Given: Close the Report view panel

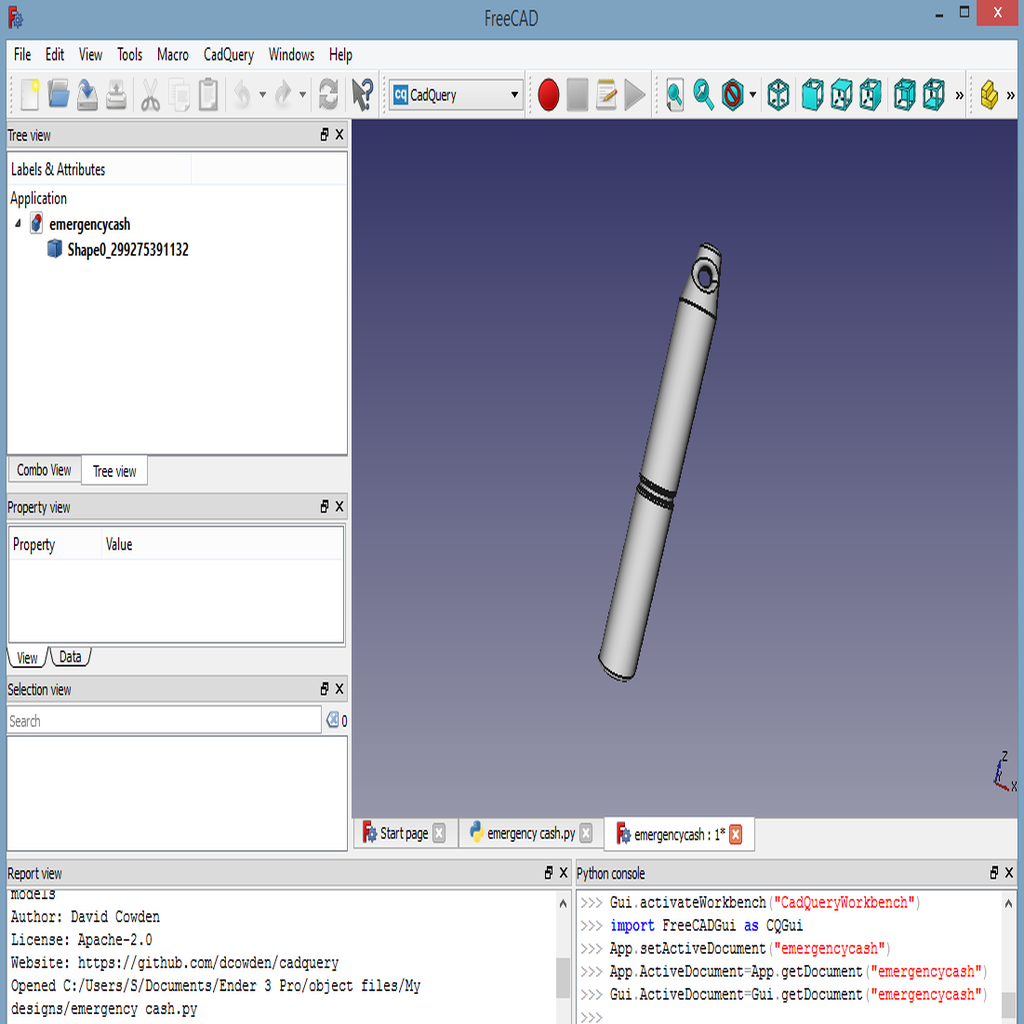Looking at the screenshot, I should [x=564, y=872].
